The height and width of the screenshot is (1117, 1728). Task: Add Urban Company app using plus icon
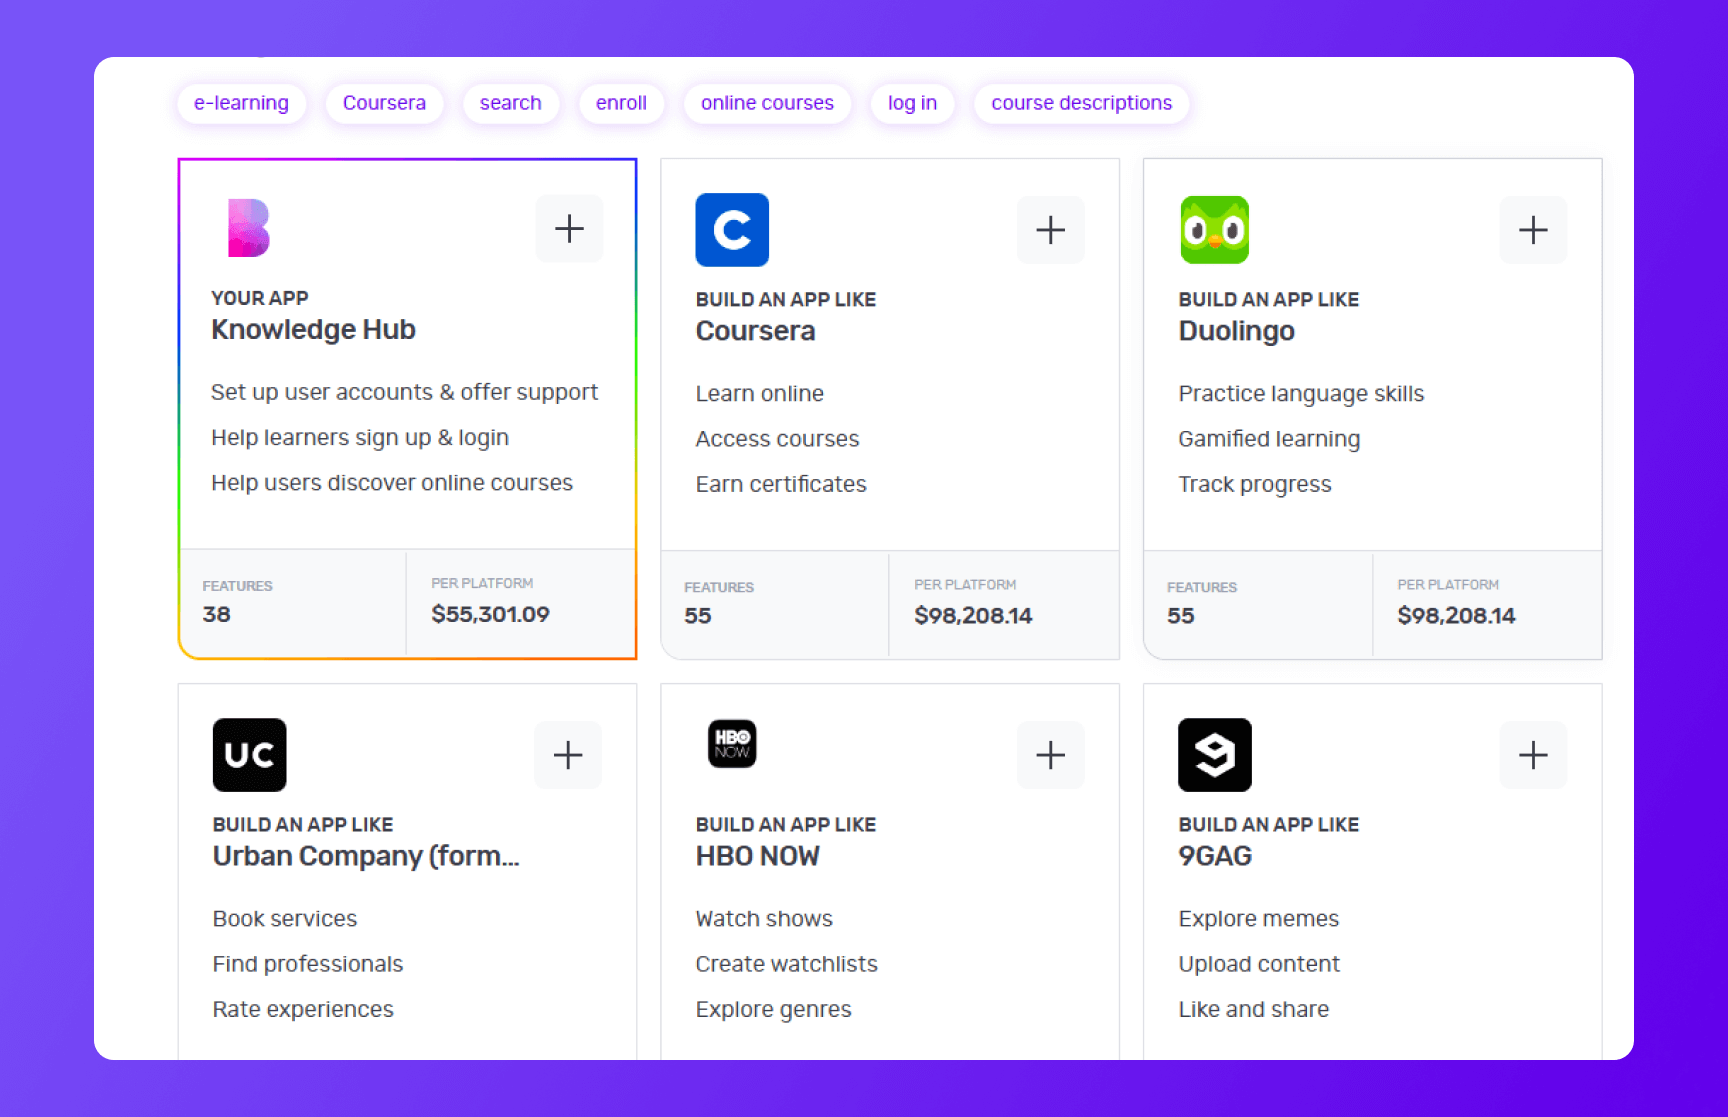[568, 755]
